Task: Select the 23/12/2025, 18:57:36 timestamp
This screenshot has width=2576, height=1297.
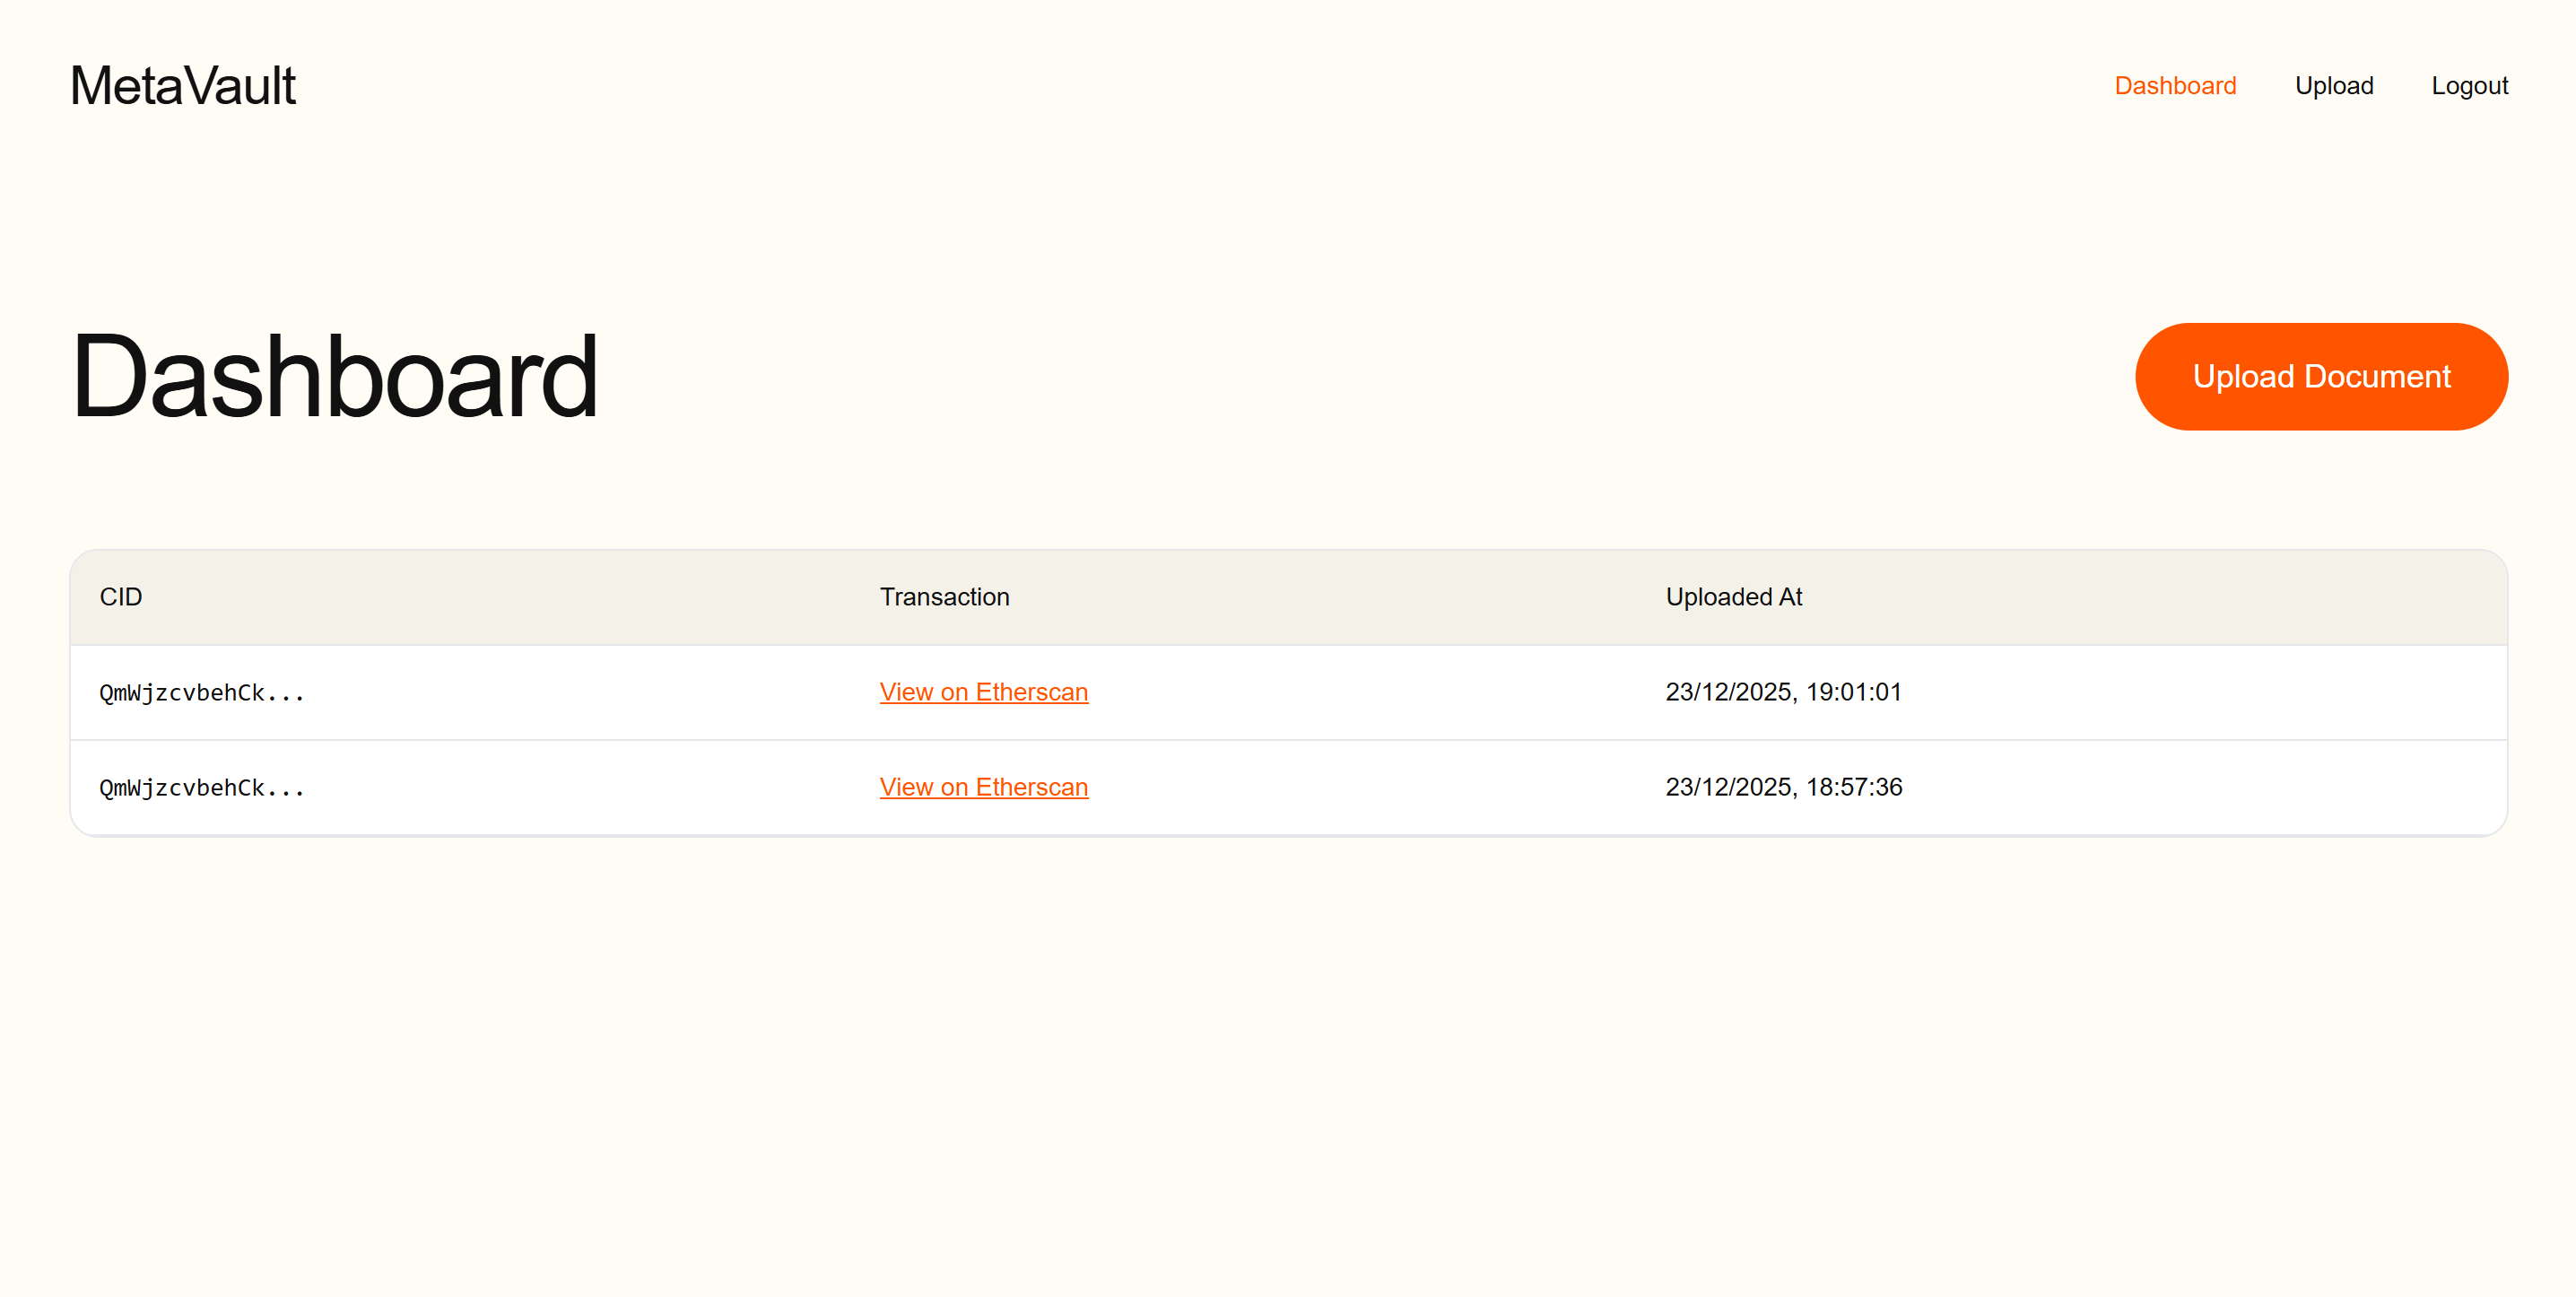Action: [x=1784, y=787]
